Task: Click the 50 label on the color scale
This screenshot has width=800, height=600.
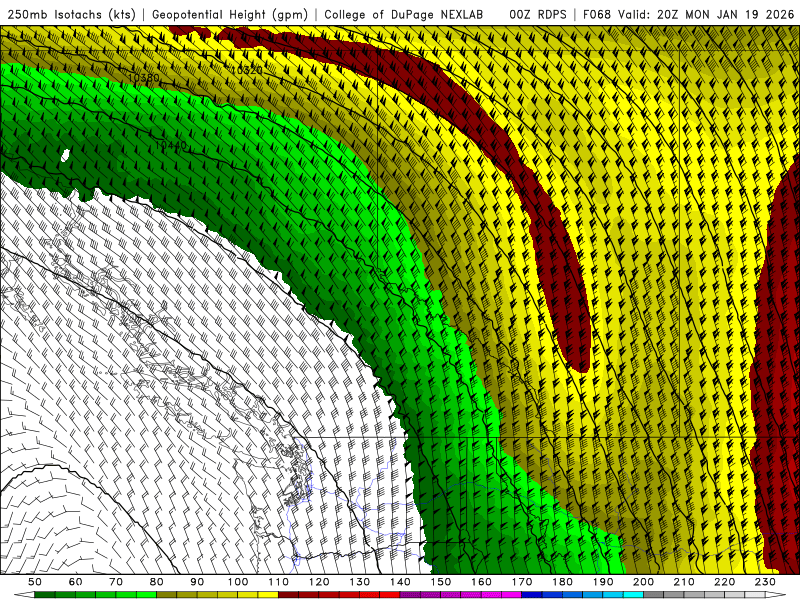Action: [35, 582]
